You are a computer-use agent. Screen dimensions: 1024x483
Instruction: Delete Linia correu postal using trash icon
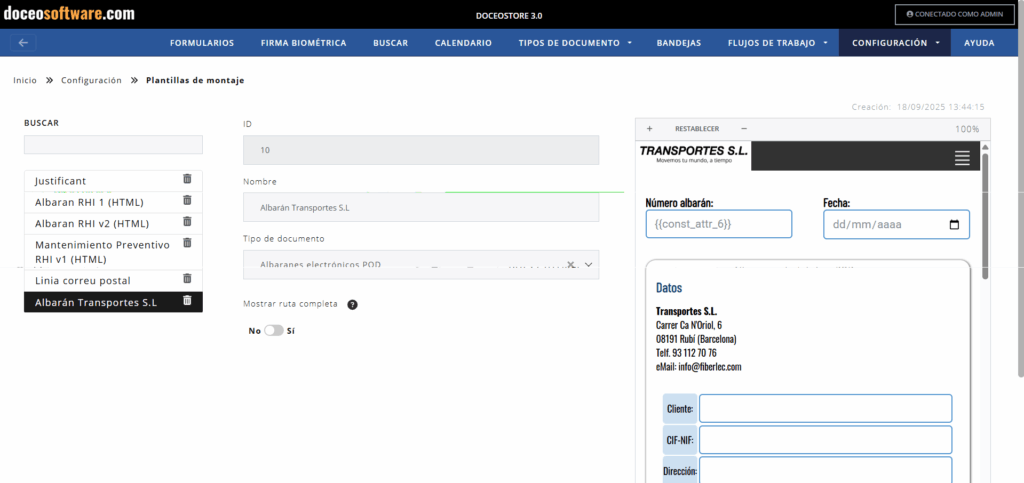click(x=187, y=279)
